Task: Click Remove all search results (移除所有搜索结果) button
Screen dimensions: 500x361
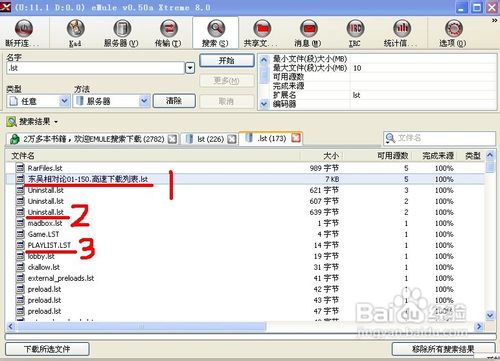Action: [443, 349]
